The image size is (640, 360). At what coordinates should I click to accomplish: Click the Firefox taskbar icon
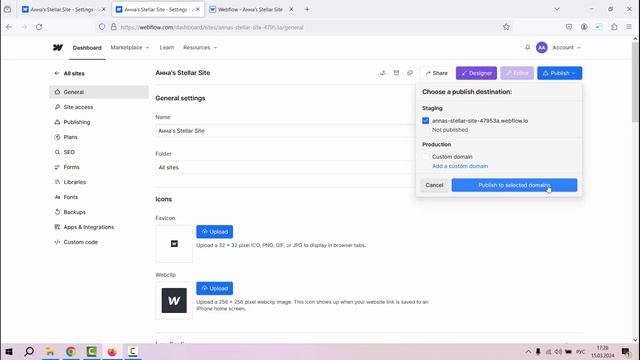click(112, 351)
